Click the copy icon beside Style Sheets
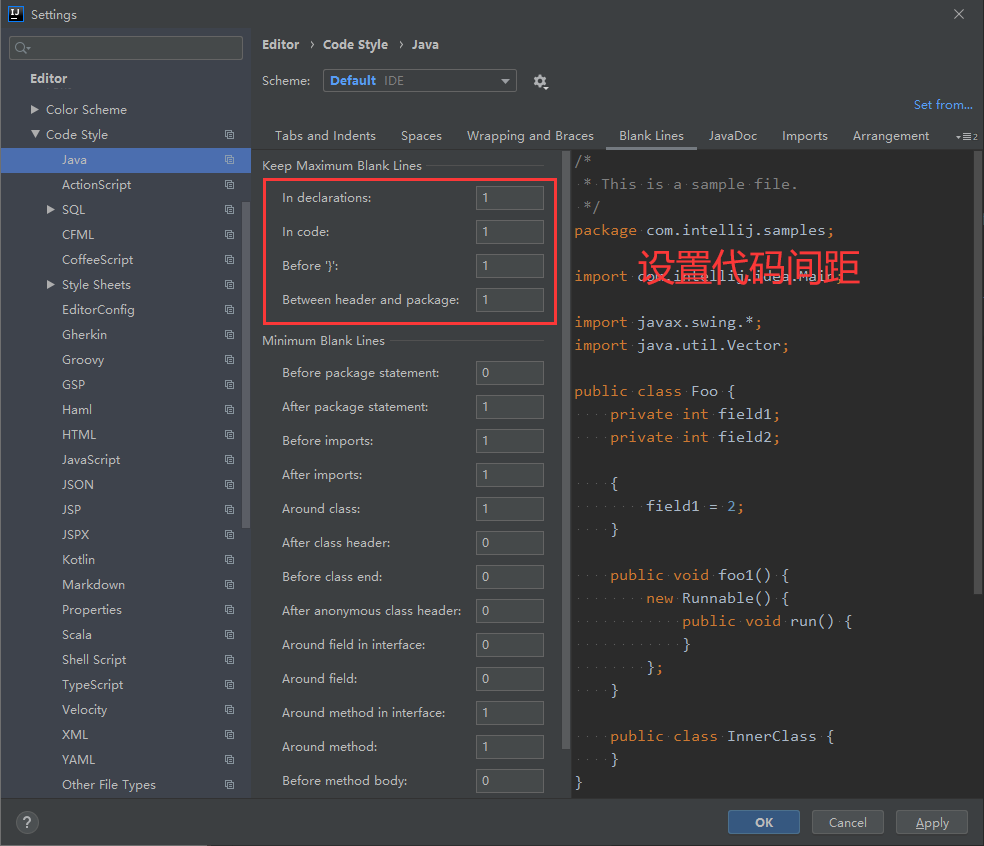Image resolution: width=984 pixels, height=846 pixels. point(230,285)
